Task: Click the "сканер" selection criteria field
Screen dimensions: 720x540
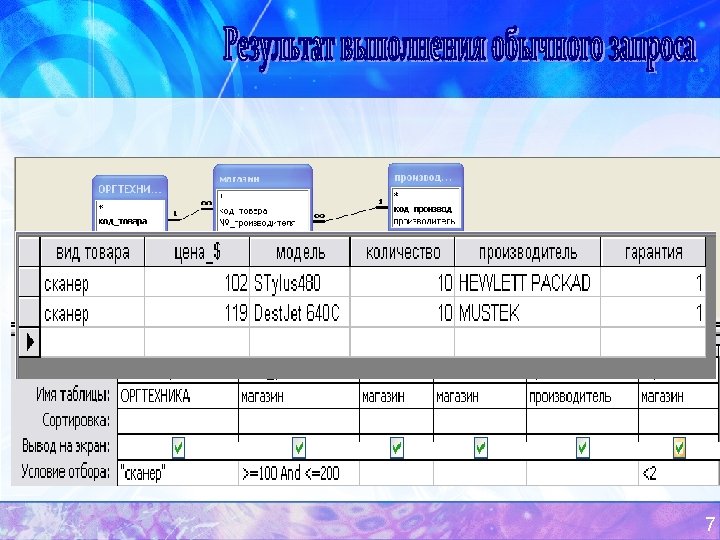Action: click(178, 472)
